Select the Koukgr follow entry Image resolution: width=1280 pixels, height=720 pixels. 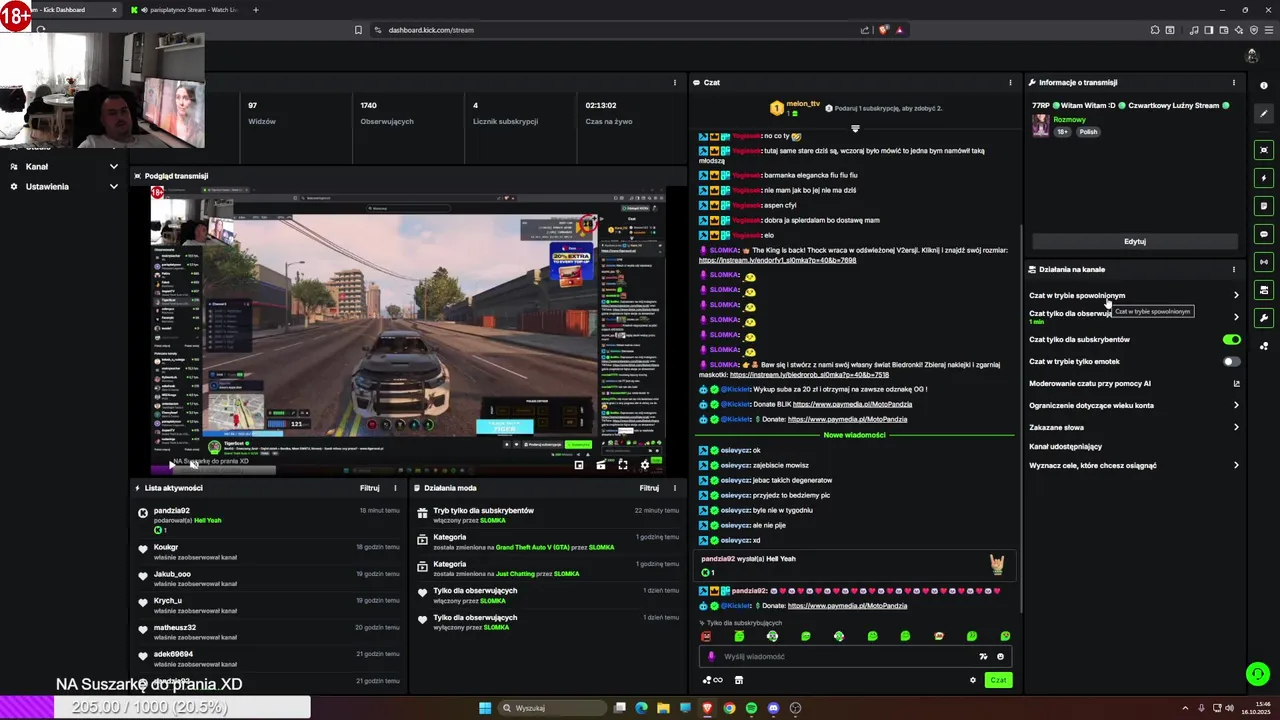point(269,551)
